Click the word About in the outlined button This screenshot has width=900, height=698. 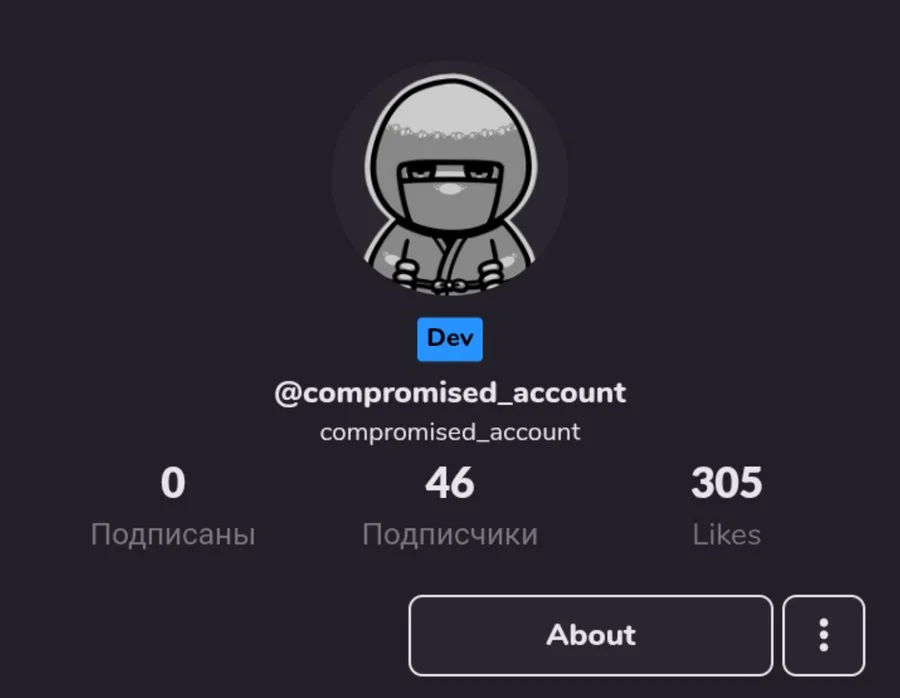(x=591, y=635)
